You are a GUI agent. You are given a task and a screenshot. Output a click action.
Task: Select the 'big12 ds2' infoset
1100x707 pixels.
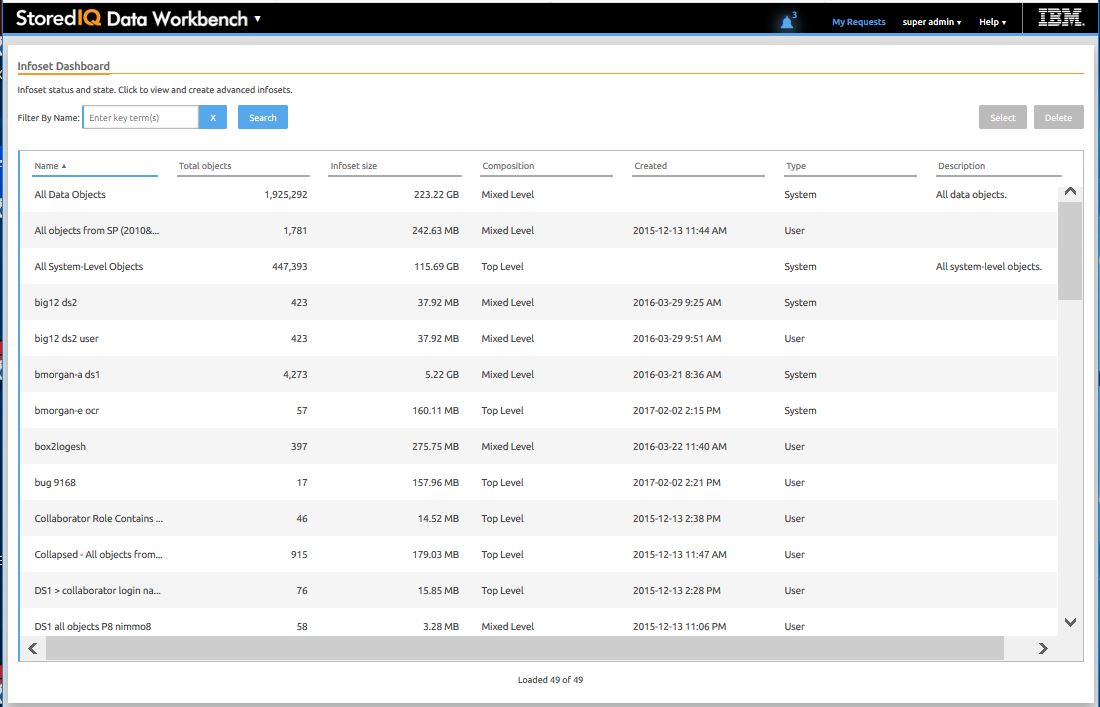pyautogui.click(x=538, y=302)
